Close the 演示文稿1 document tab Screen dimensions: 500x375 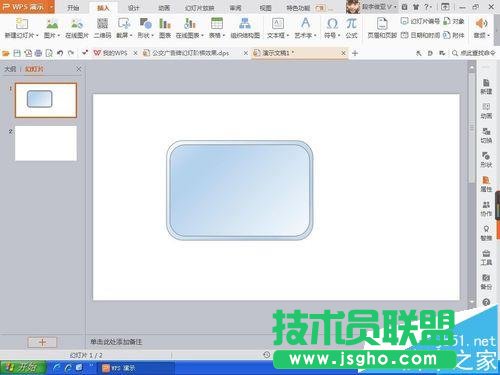pyautogui.click(x=344, y=53)
